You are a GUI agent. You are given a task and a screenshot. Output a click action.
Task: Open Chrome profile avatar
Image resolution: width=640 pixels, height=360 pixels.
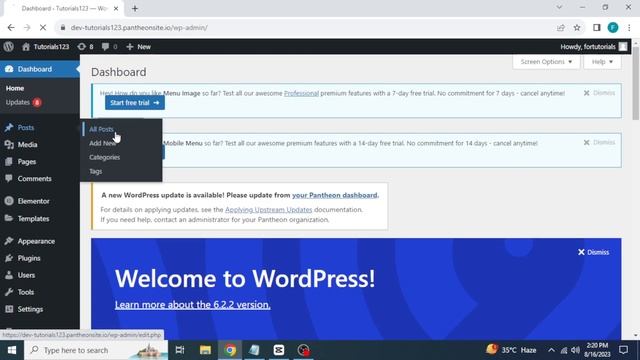[x=613, y=28]
